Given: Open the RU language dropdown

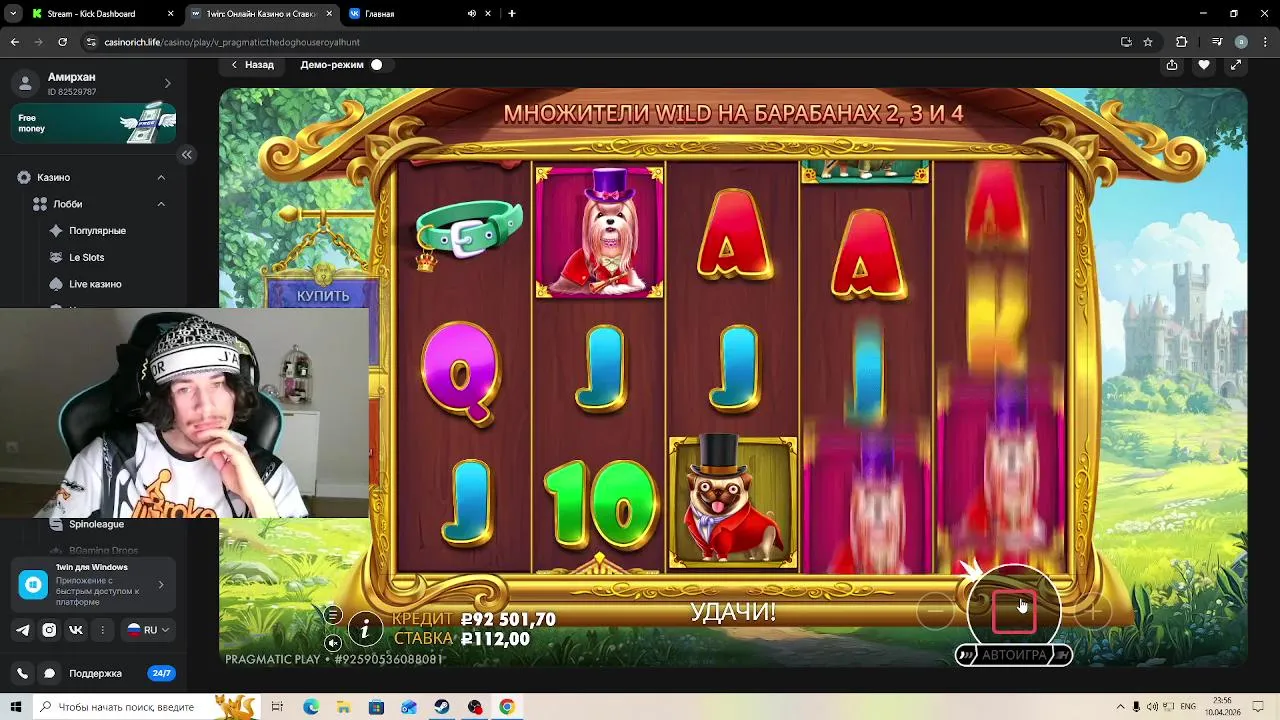Looking at the screenshot, I should [147, 630].
